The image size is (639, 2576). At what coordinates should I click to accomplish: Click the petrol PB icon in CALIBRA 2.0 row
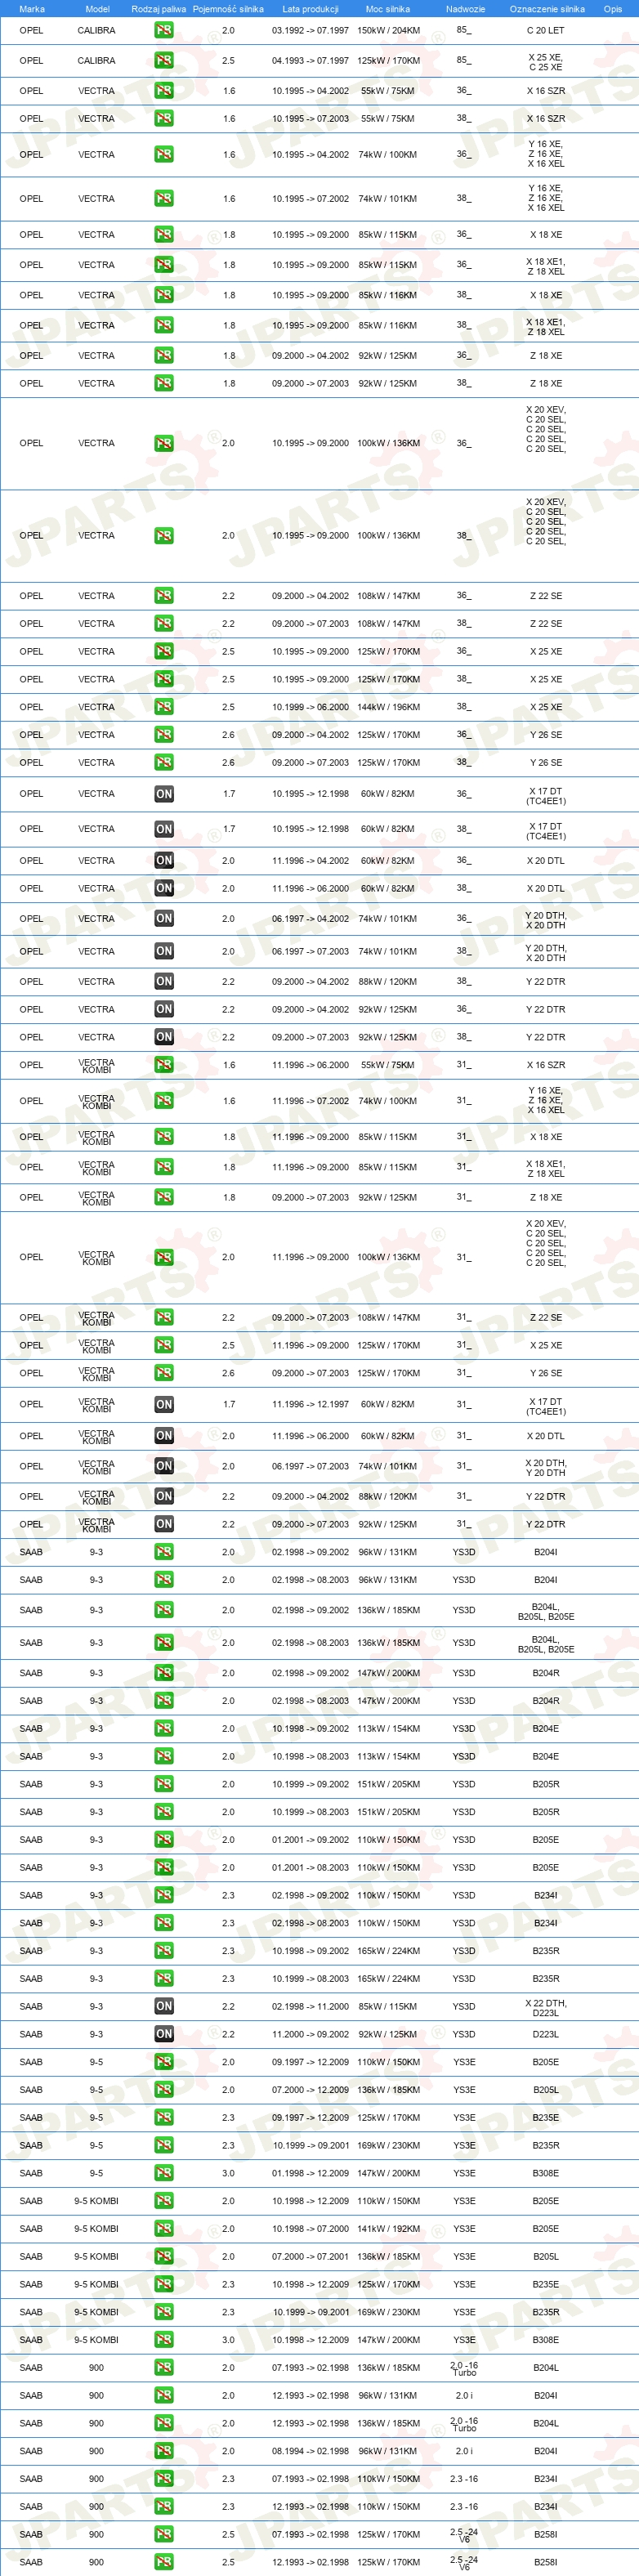point(164,30)
